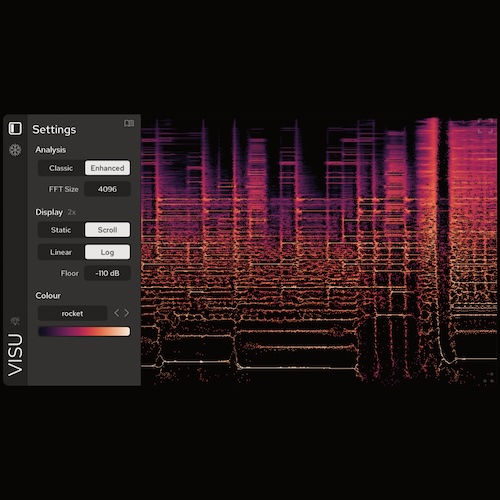Select previous colour map arrow
This screenshot has width=500, height=500.
[117, 313]
